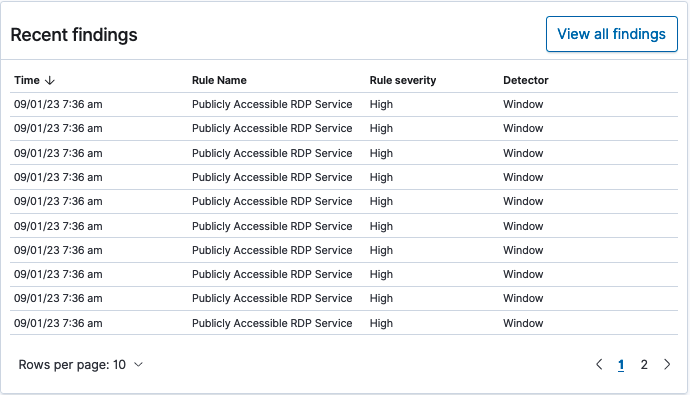690x395 pixels.
Task: Click the Recent findings heading
Action: [x=74, y=35]
